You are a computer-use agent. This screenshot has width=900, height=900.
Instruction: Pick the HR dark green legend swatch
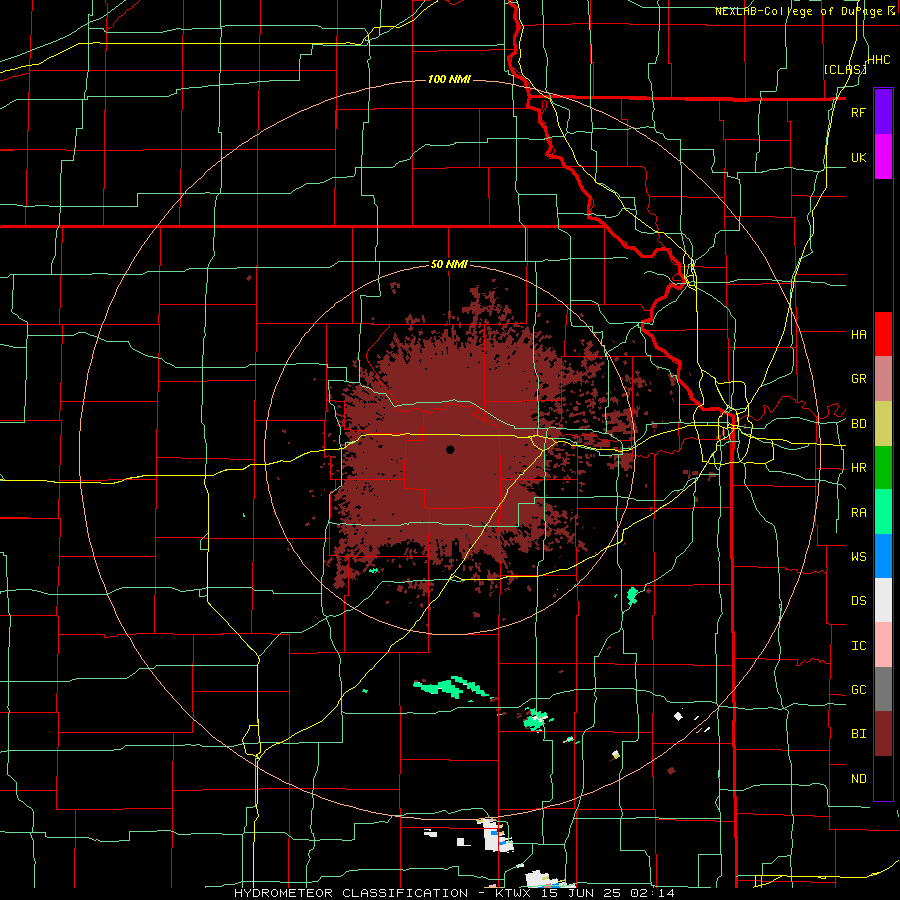883,468
